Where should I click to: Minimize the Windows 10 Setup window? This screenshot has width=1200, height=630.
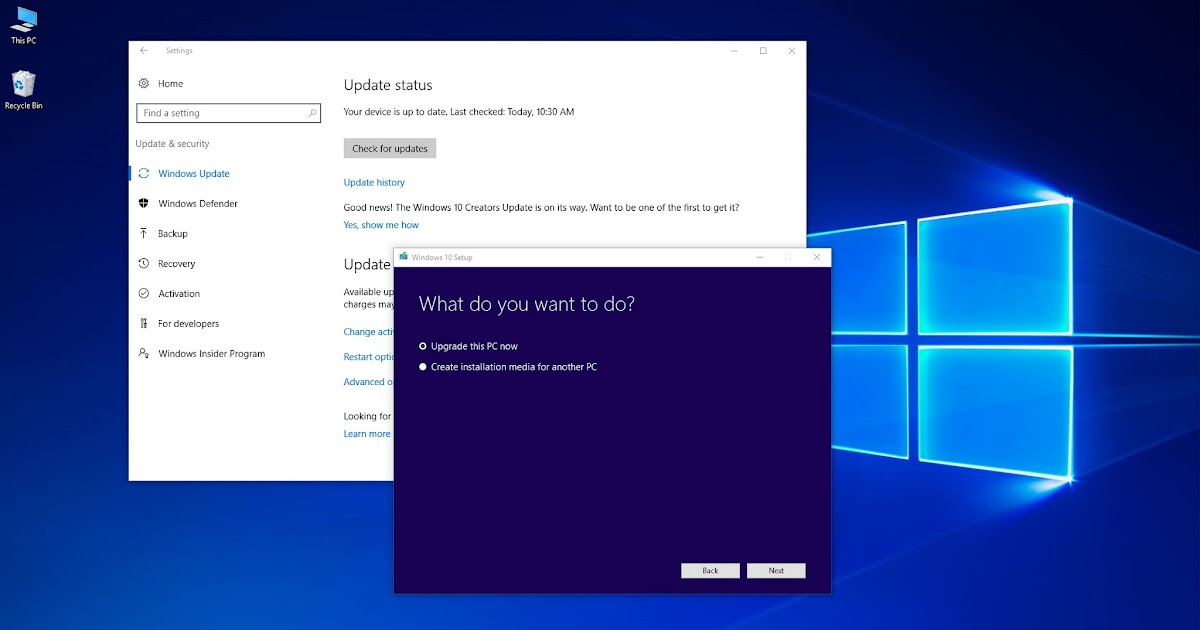(758, 257)
